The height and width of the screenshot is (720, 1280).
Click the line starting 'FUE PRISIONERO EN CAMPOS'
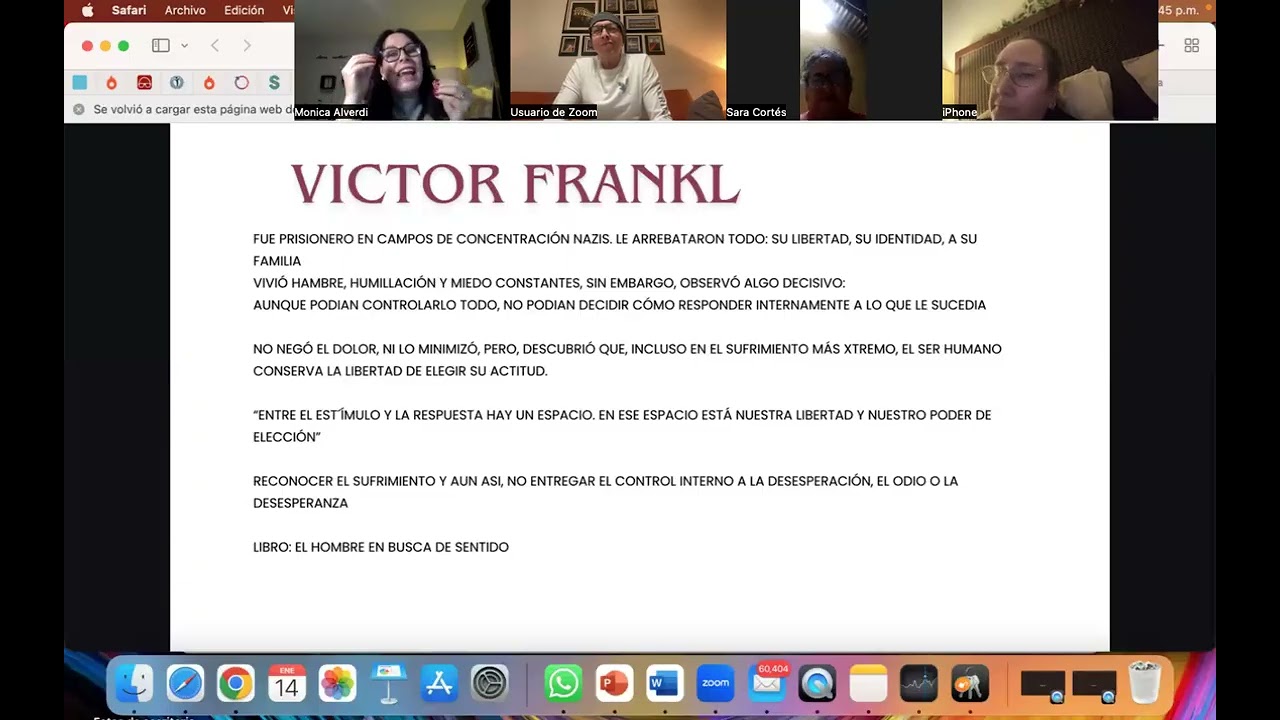click(x=615, y=250)
